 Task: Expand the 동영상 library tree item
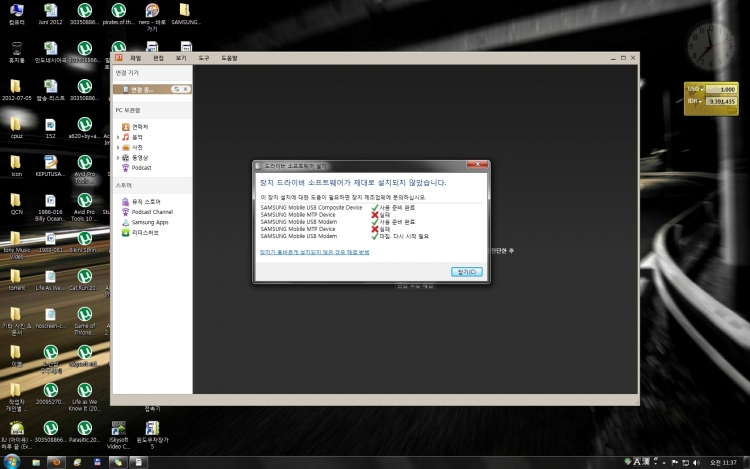click(x=118, y=157)
